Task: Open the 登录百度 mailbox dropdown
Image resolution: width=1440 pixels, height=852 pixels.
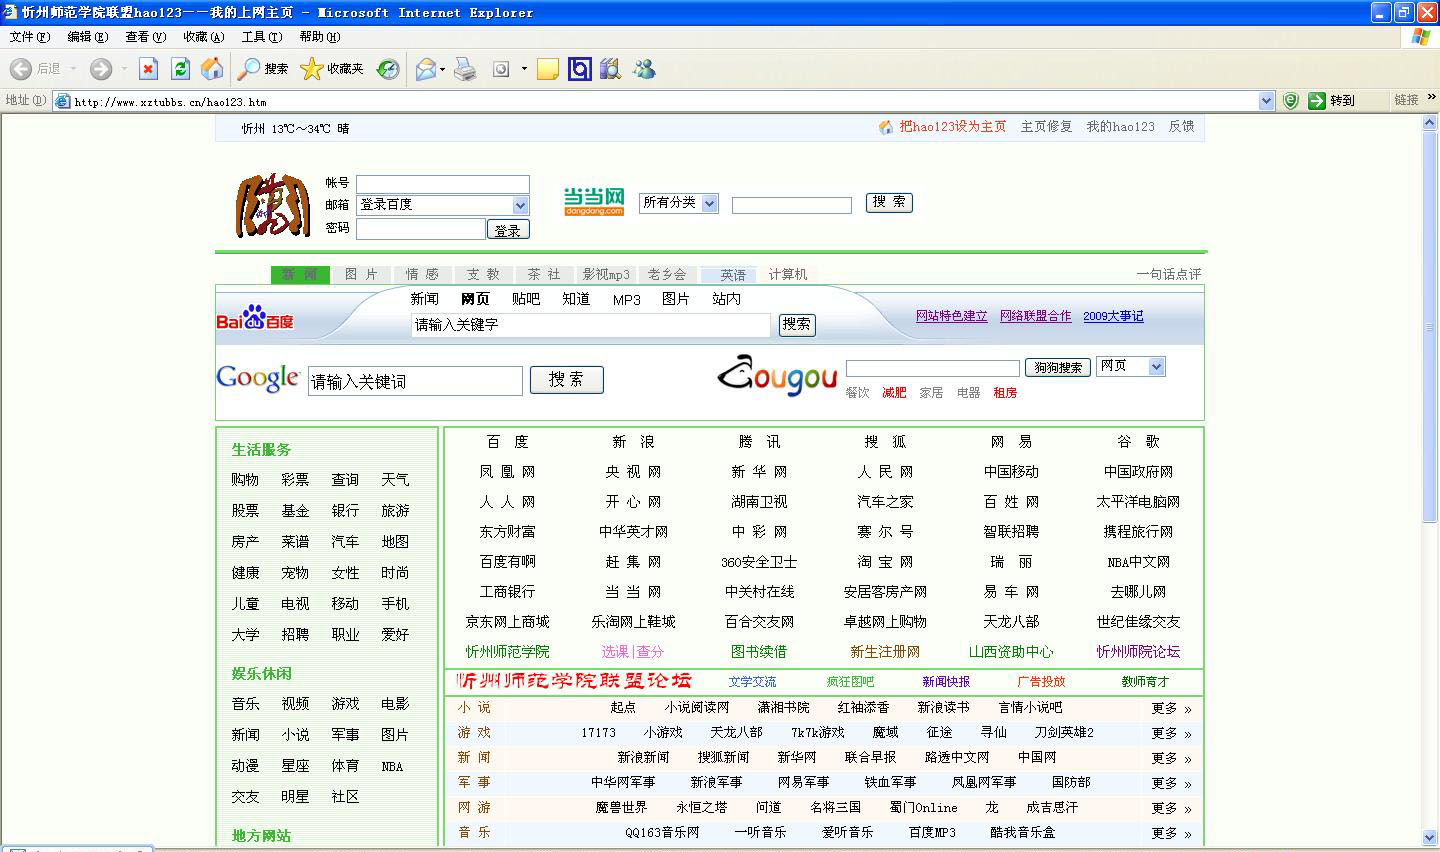Action: [520, 205]
